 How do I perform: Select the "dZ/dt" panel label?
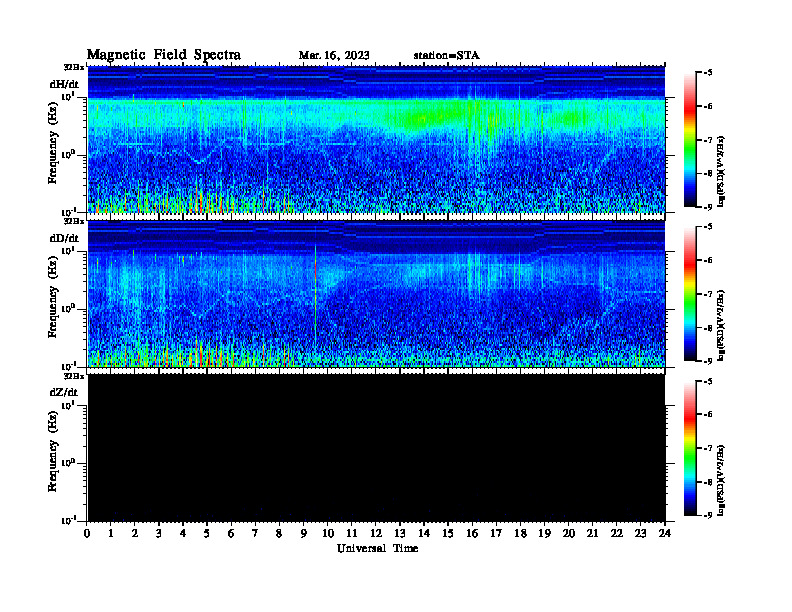pyautogui.click(x=64, y=392)
